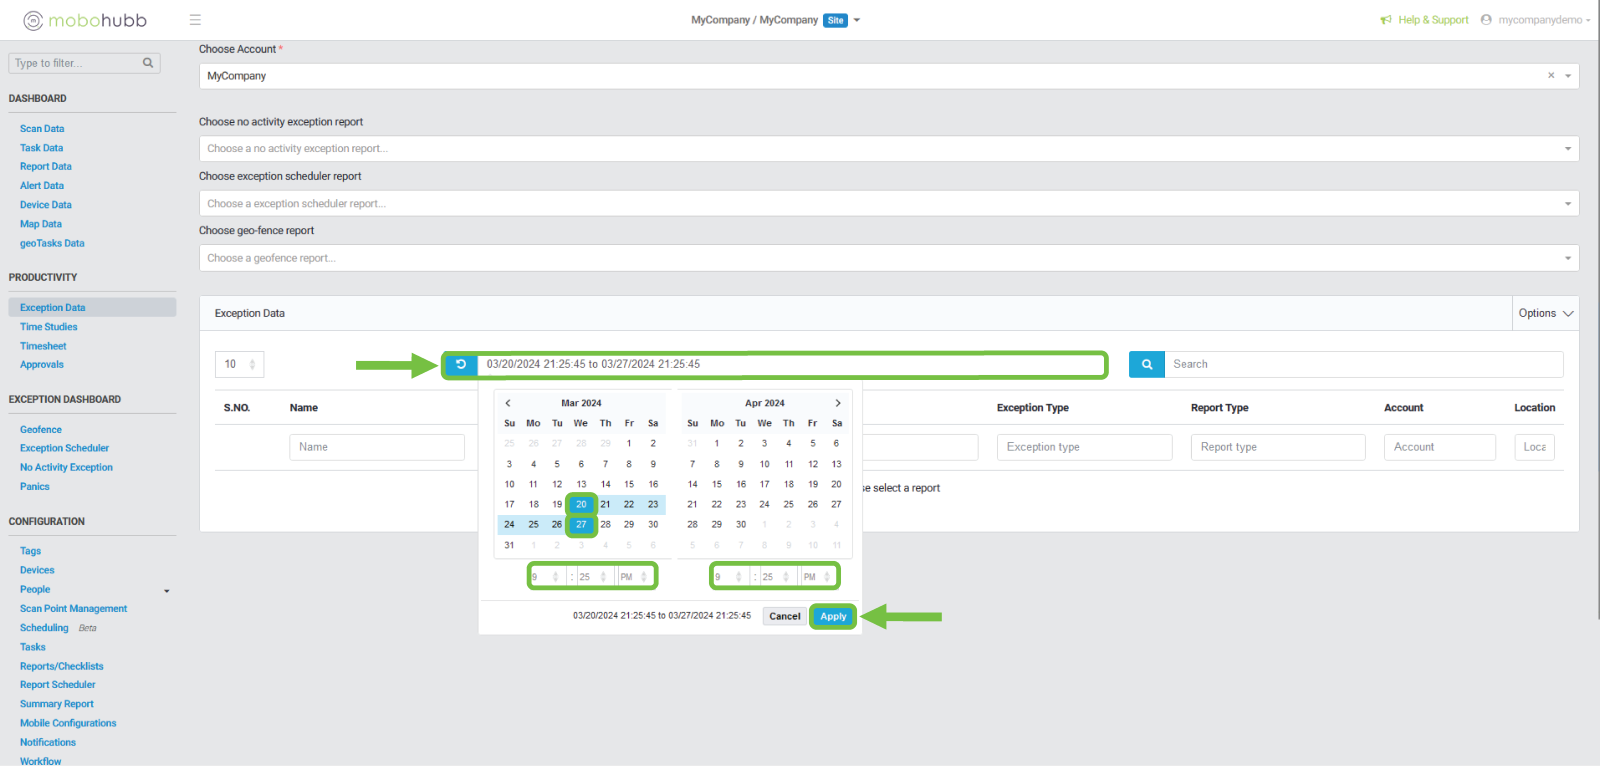The height and width of the screenshot is (766, 1600).
Task: Click the date range reset icon
Action: (461, 365)
